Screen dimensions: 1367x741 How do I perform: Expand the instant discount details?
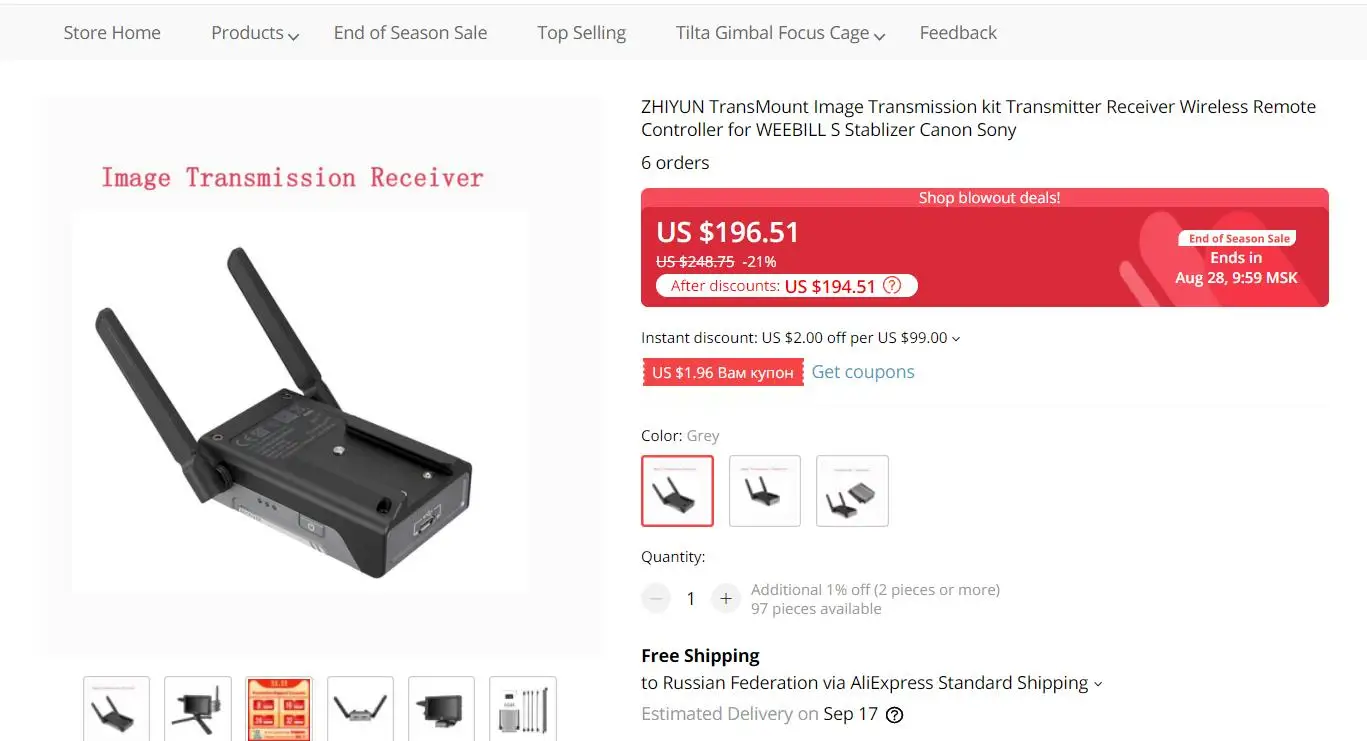[x=800, y=338]
